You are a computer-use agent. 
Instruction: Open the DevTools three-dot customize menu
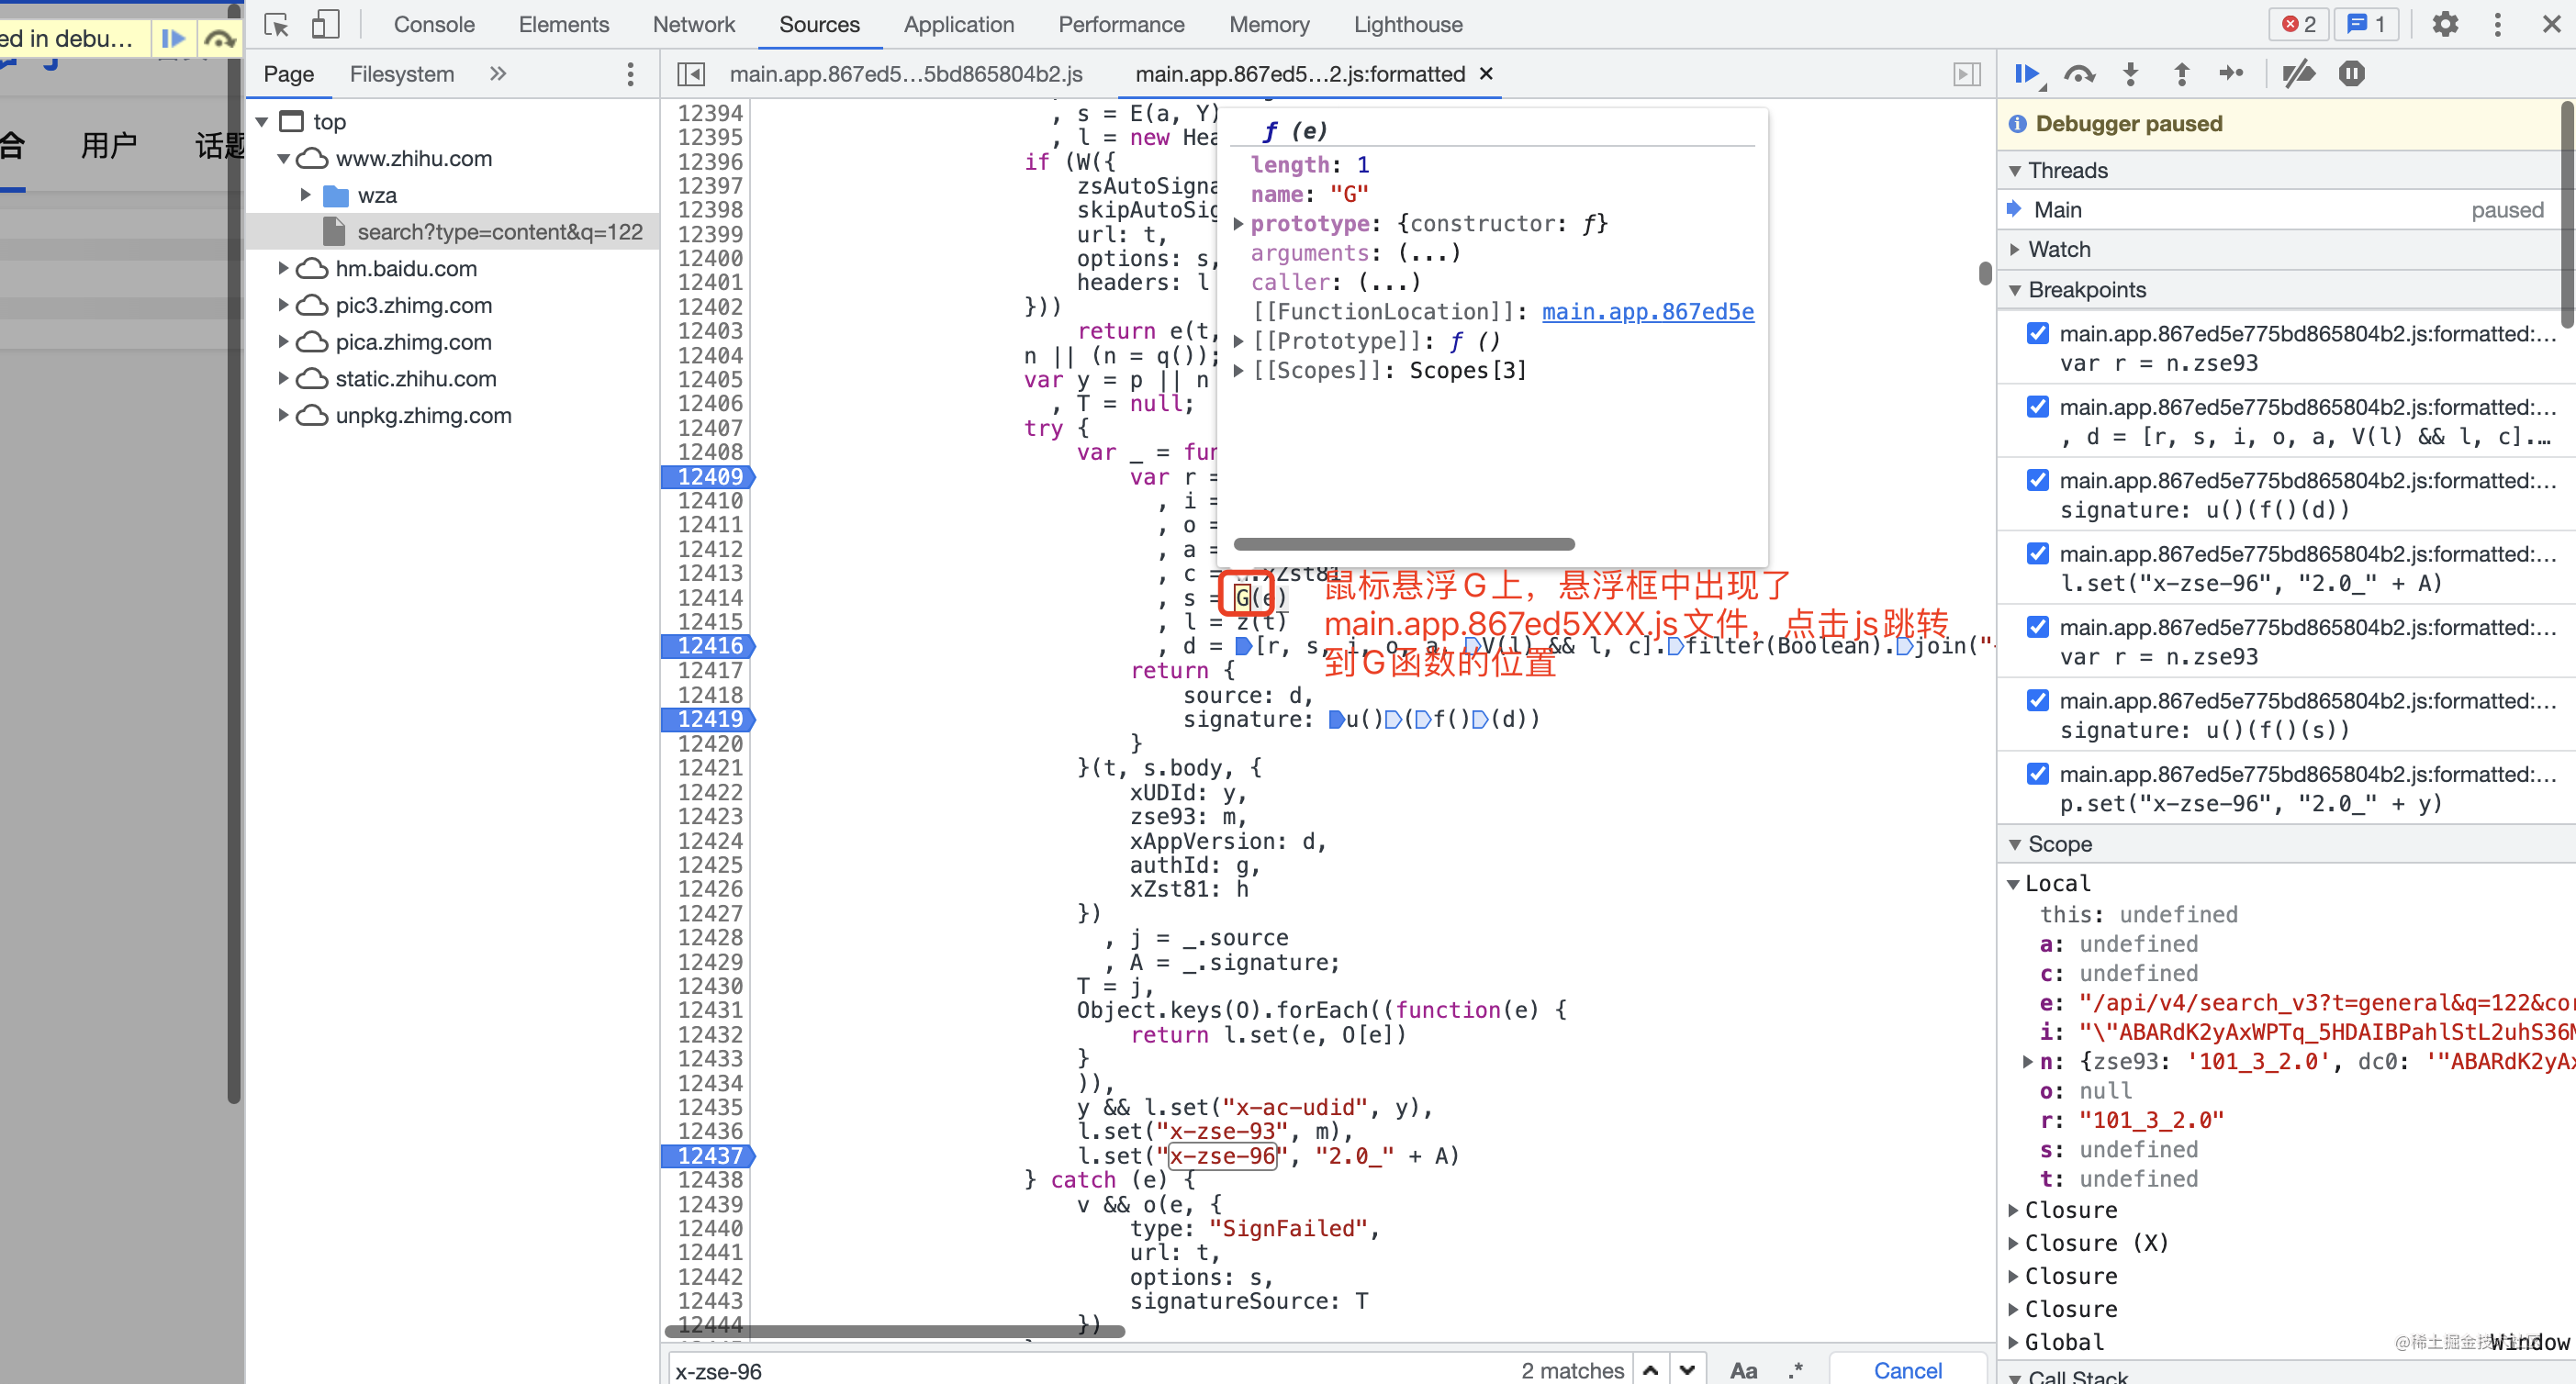[x=2497, y=24]
